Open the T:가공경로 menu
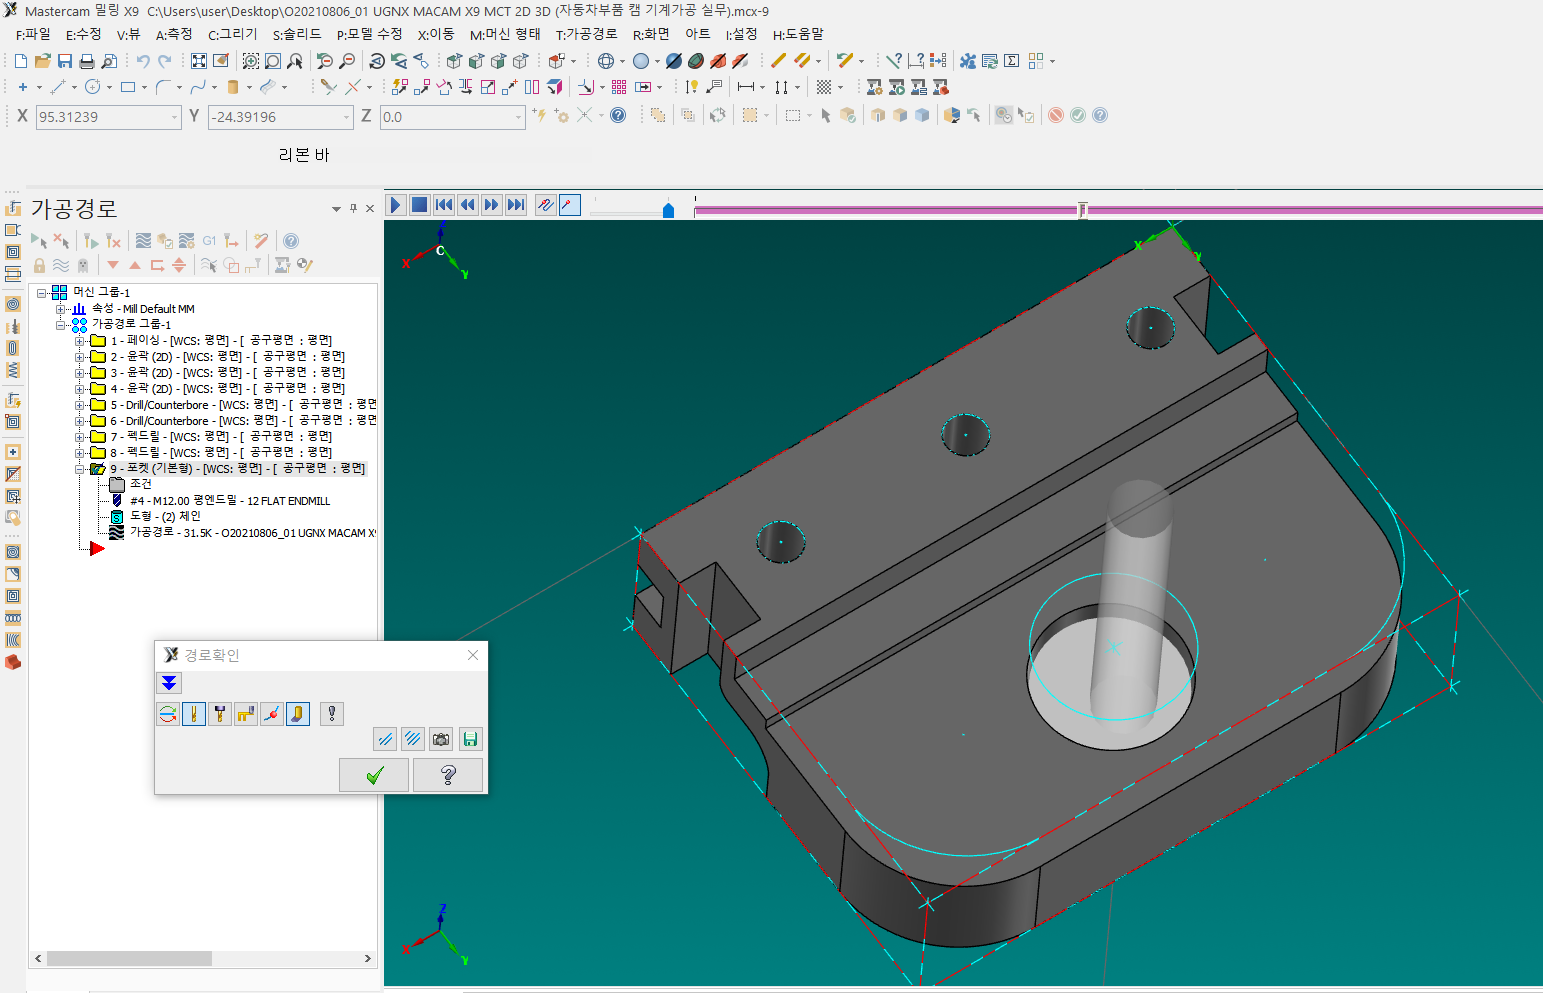The width and height of the screenshot is (1543, 993). (587, 34)
